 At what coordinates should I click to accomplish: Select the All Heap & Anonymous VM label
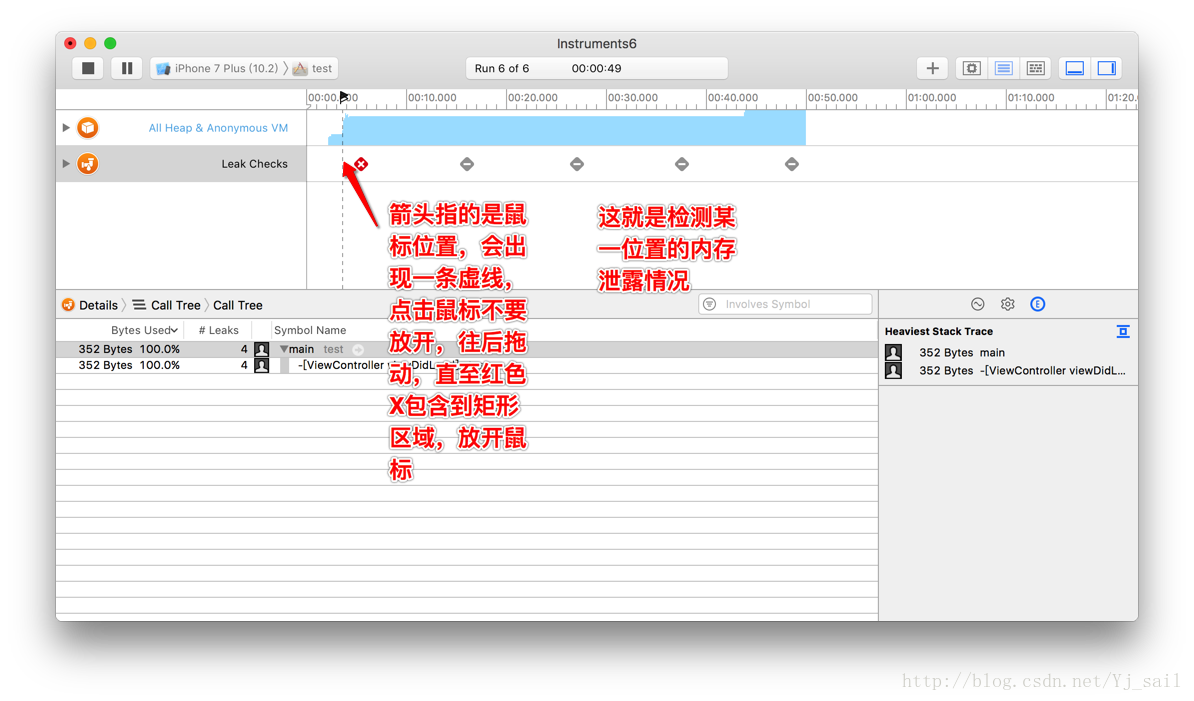tap(218, 128)
